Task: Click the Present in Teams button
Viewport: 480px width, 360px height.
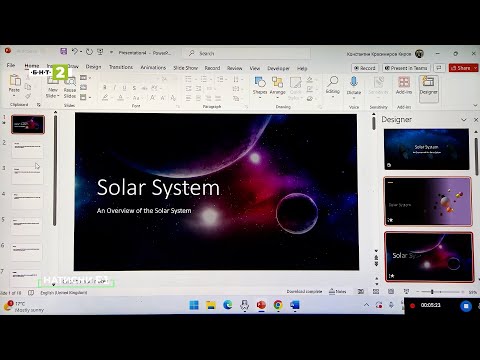Action: [x=406, y=68]
